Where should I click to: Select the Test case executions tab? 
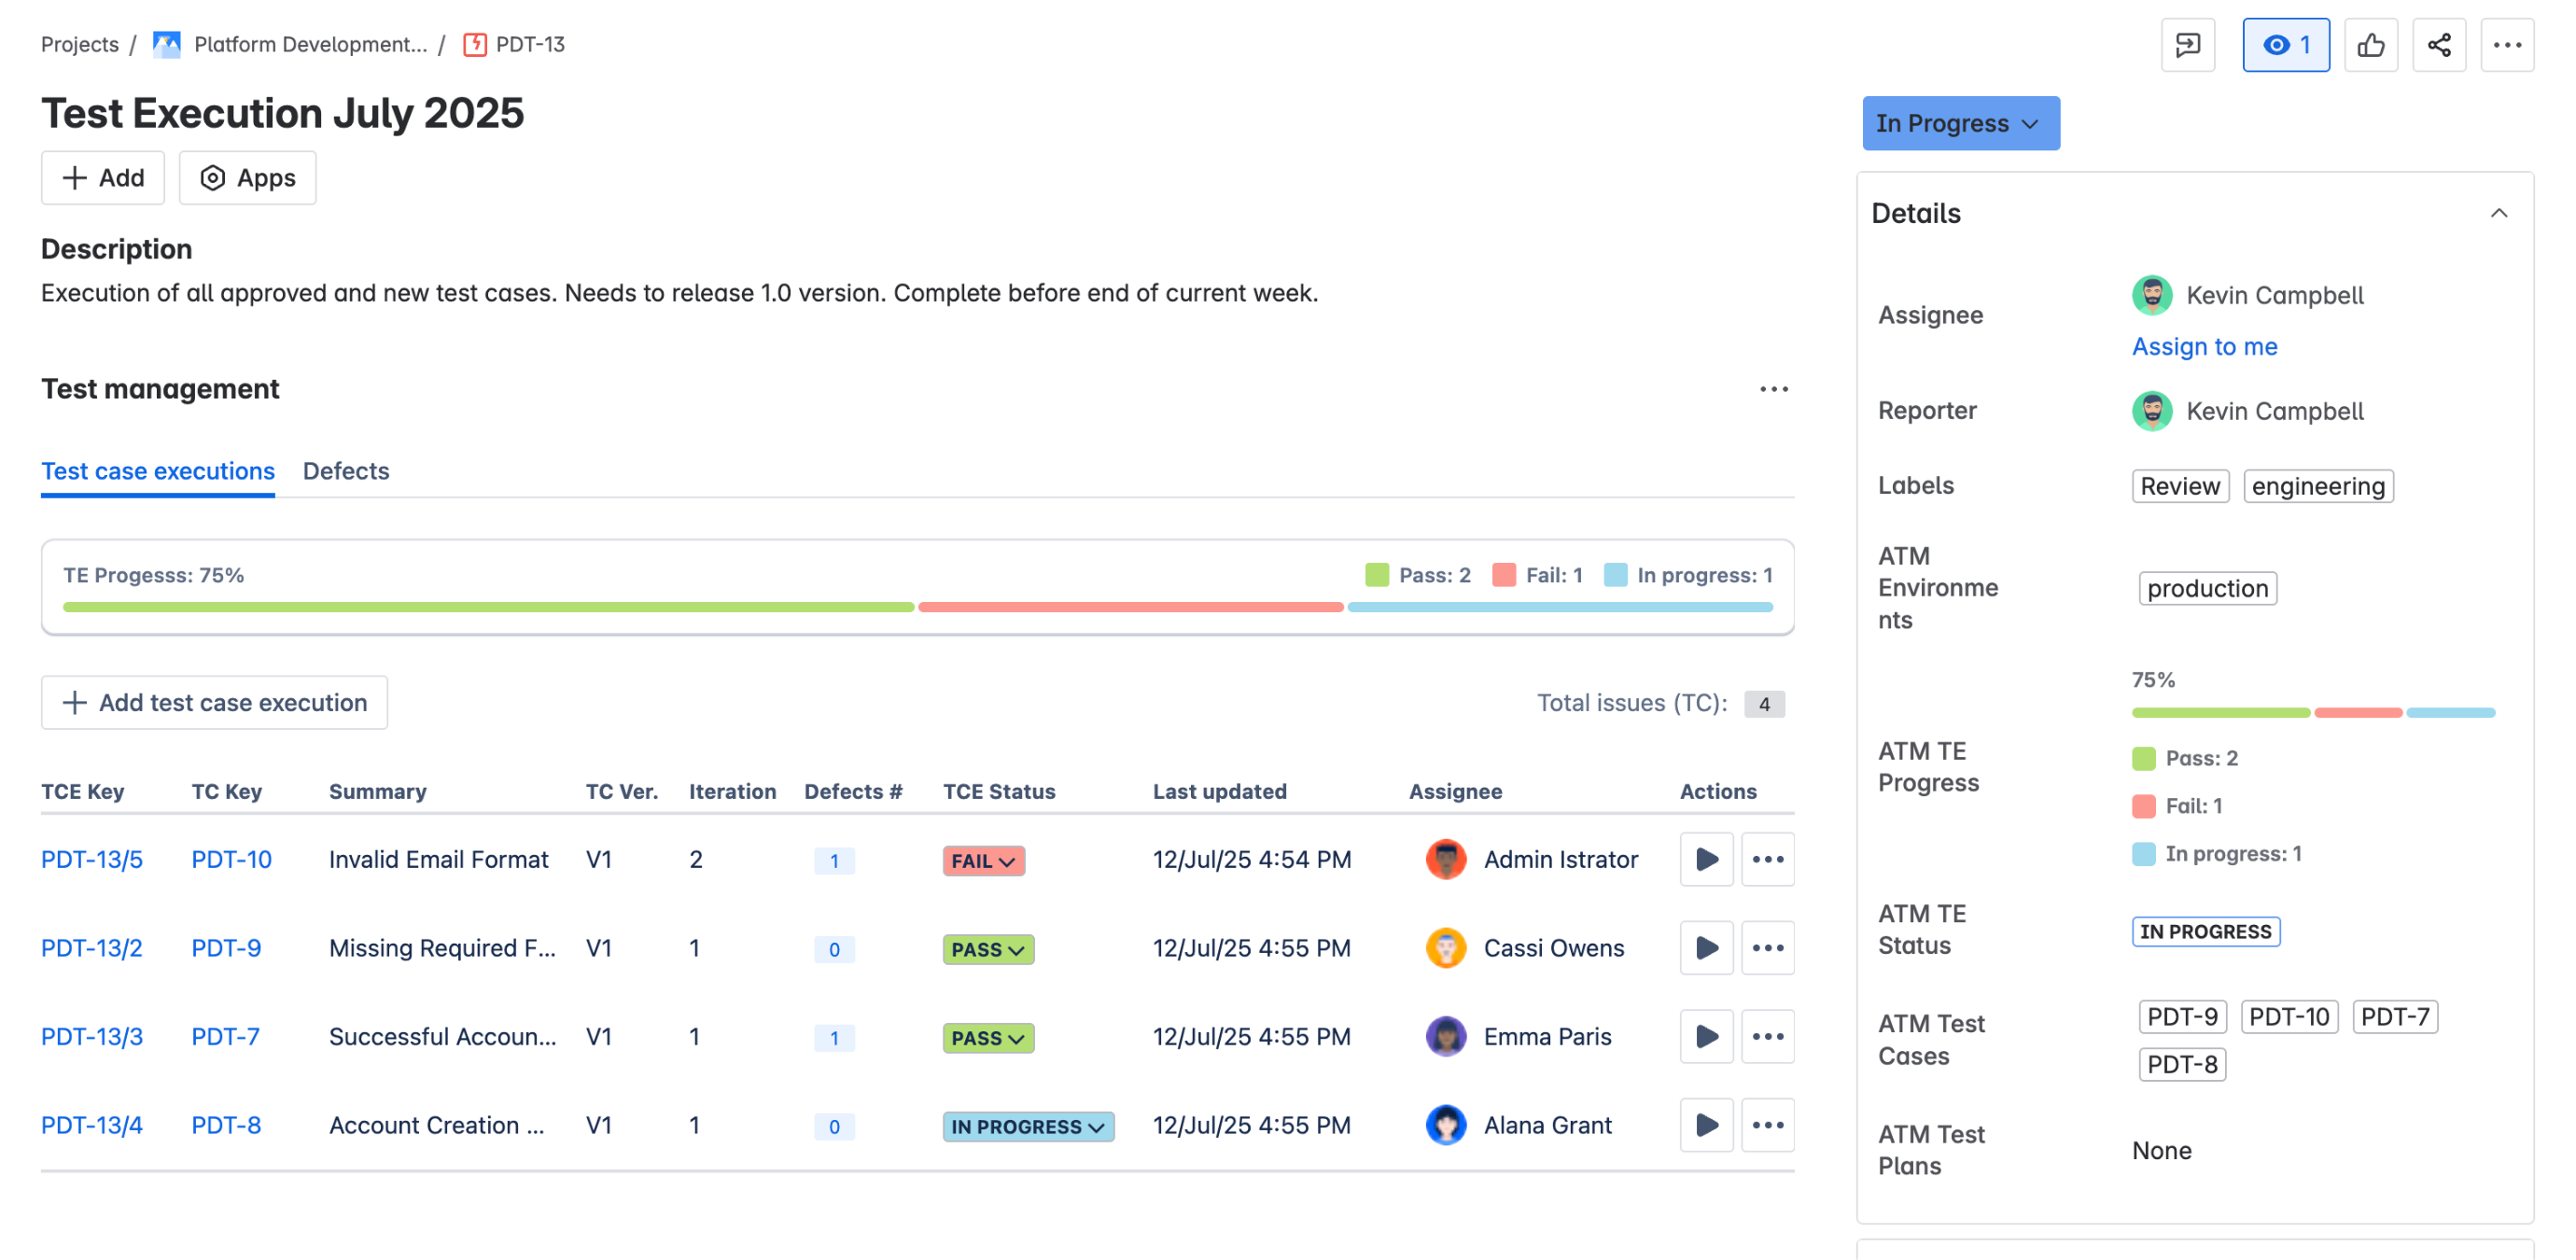click(157, 471)
